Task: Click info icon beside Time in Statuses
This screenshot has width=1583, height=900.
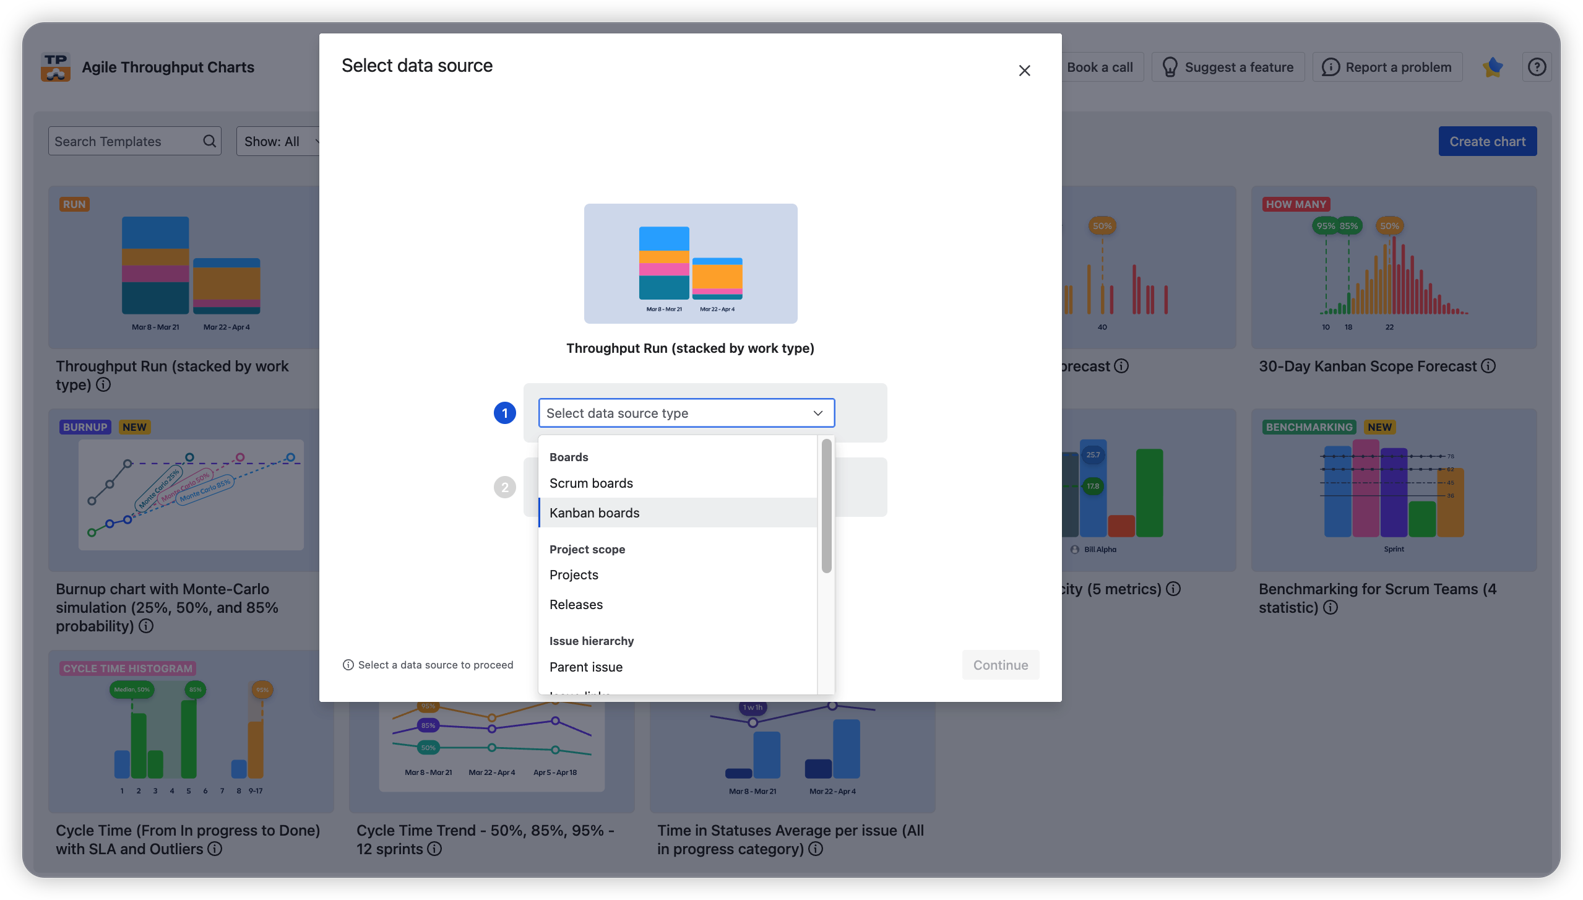Action: coord(816,850)
